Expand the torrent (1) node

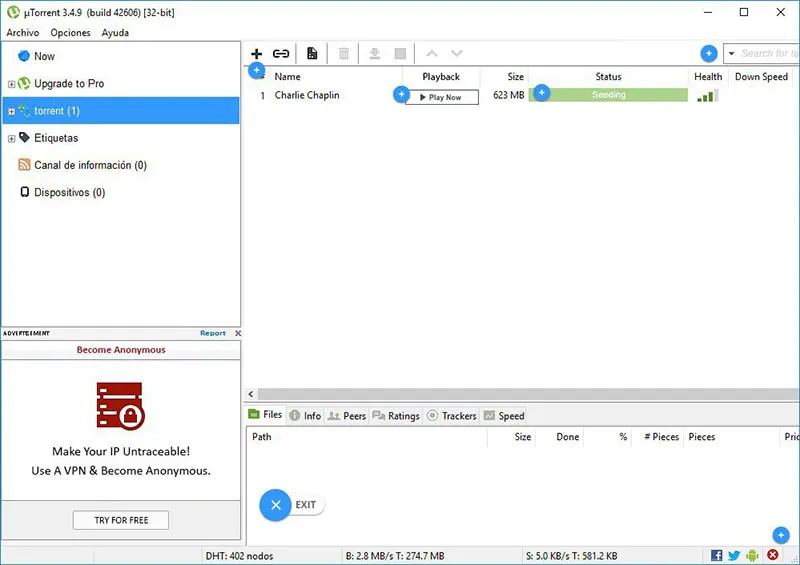[x=11, y=111]
